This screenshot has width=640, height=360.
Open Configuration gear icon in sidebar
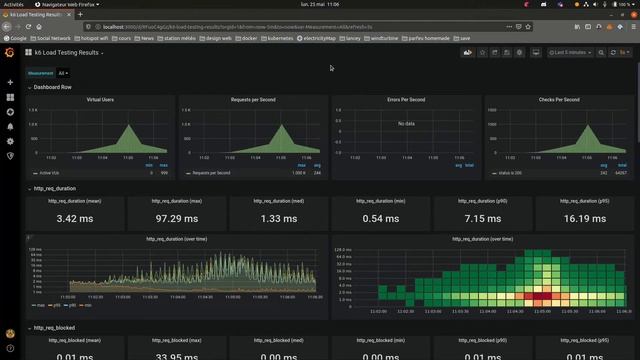click(x=10, y=141)
